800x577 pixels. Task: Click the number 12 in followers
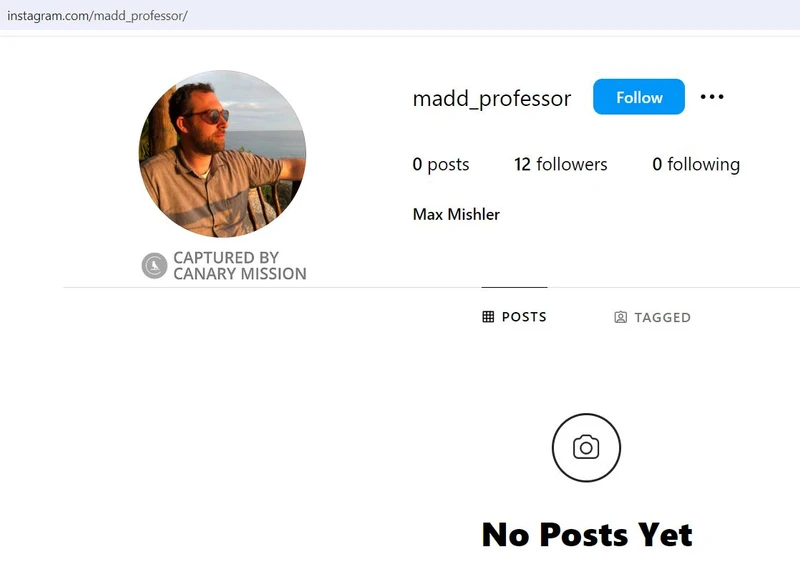[522, 164]
